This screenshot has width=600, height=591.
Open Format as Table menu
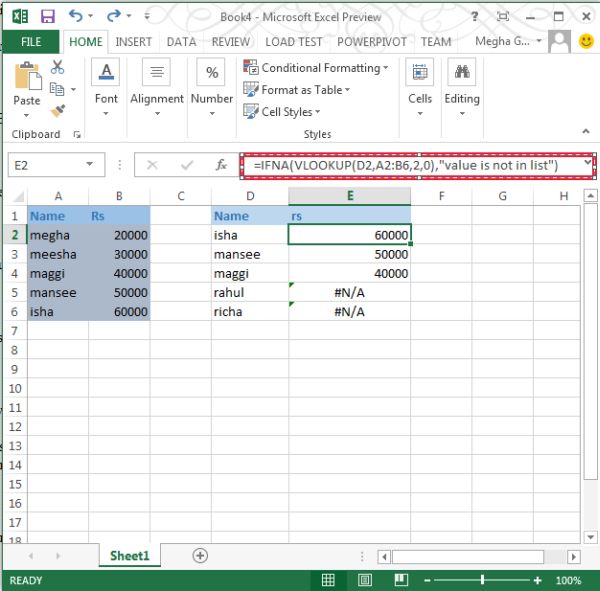coord(297,90)
